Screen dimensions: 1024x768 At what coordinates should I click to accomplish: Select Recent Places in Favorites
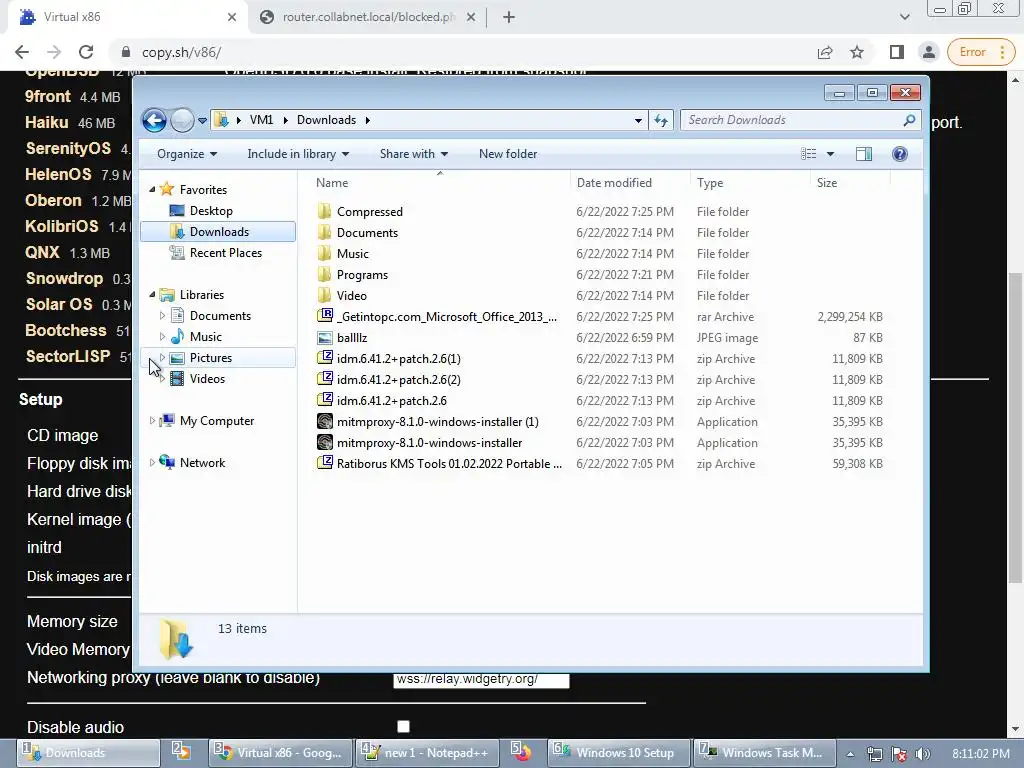[x=225, y=253]
